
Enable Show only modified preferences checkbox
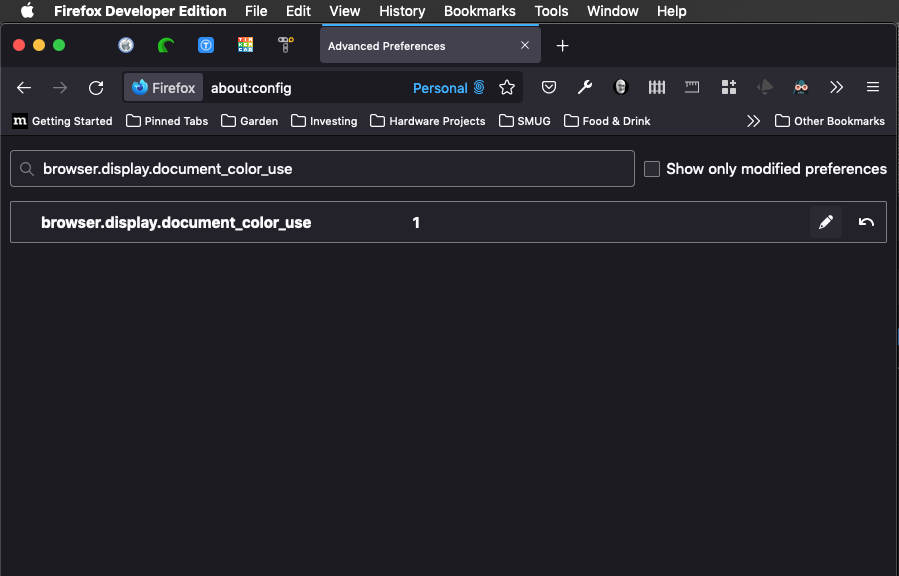tap(652, 169)
